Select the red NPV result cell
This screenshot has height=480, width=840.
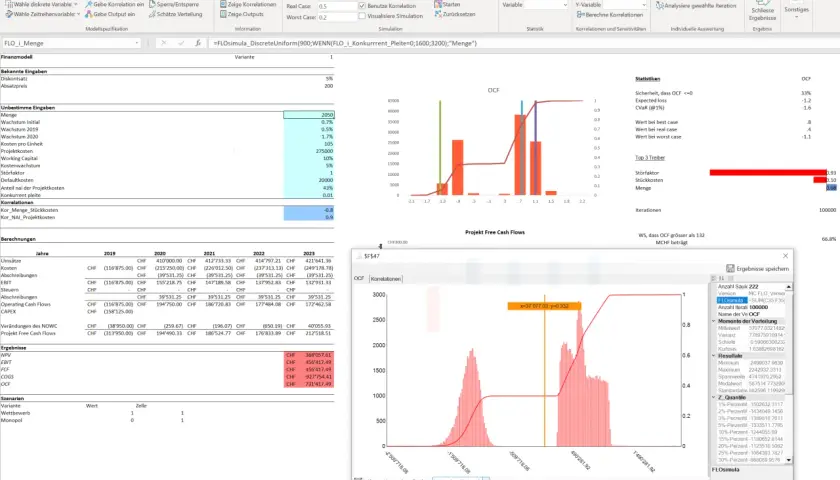click(309, 355)
